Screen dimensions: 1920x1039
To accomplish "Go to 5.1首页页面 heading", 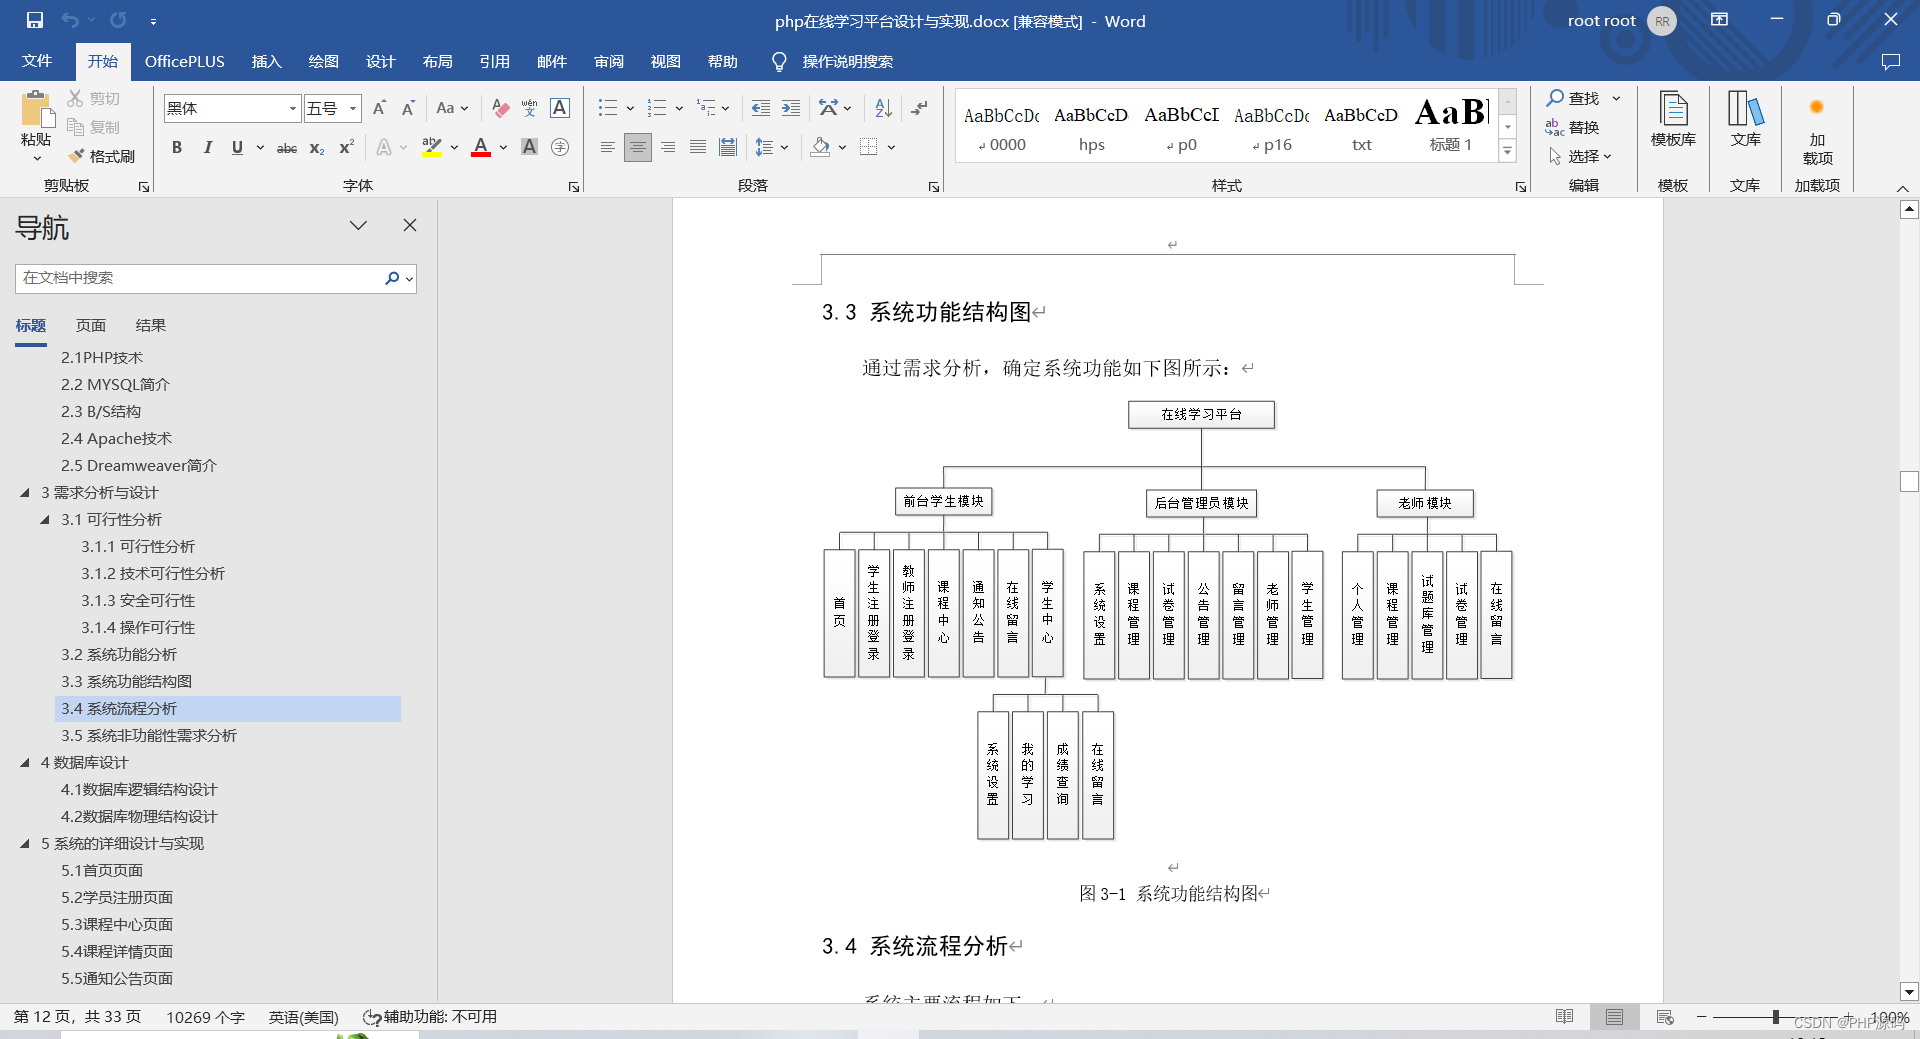I will tap(102, 871).
